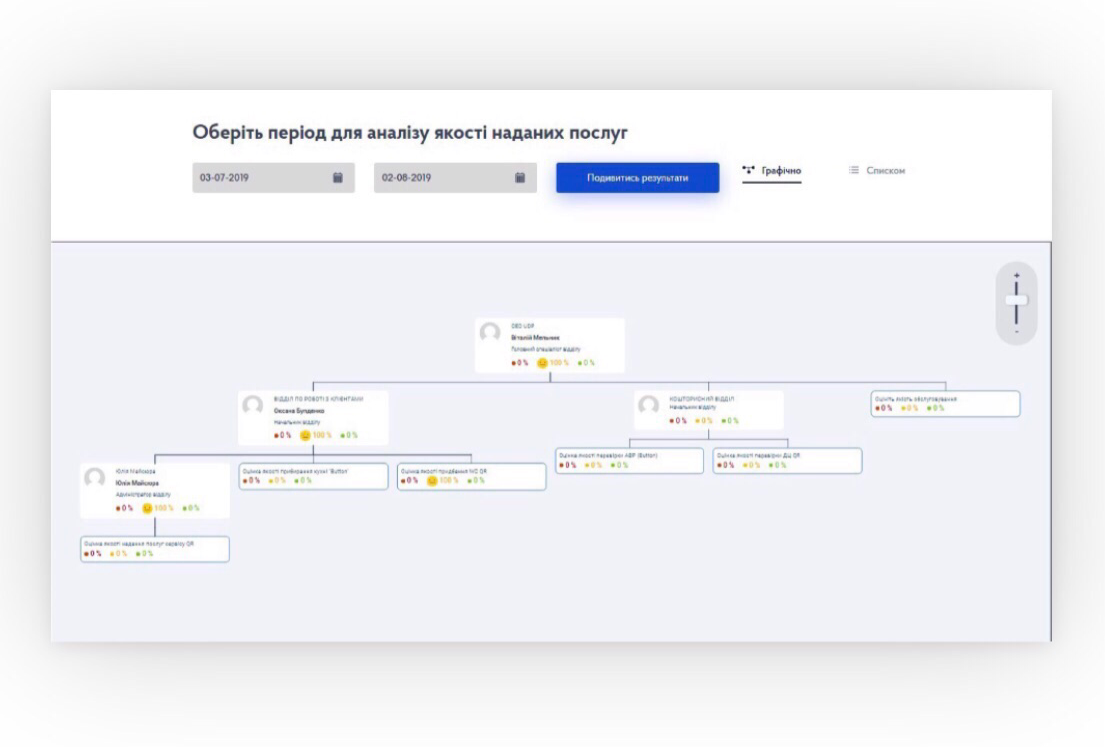Select Відділ по роботі з клієнтами heading

(319, 399)
